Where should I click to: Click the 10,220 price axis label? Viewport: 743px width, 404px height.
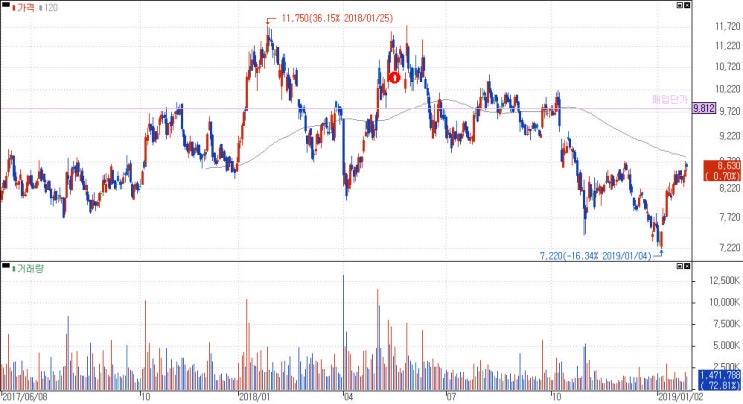click(728, 89)
